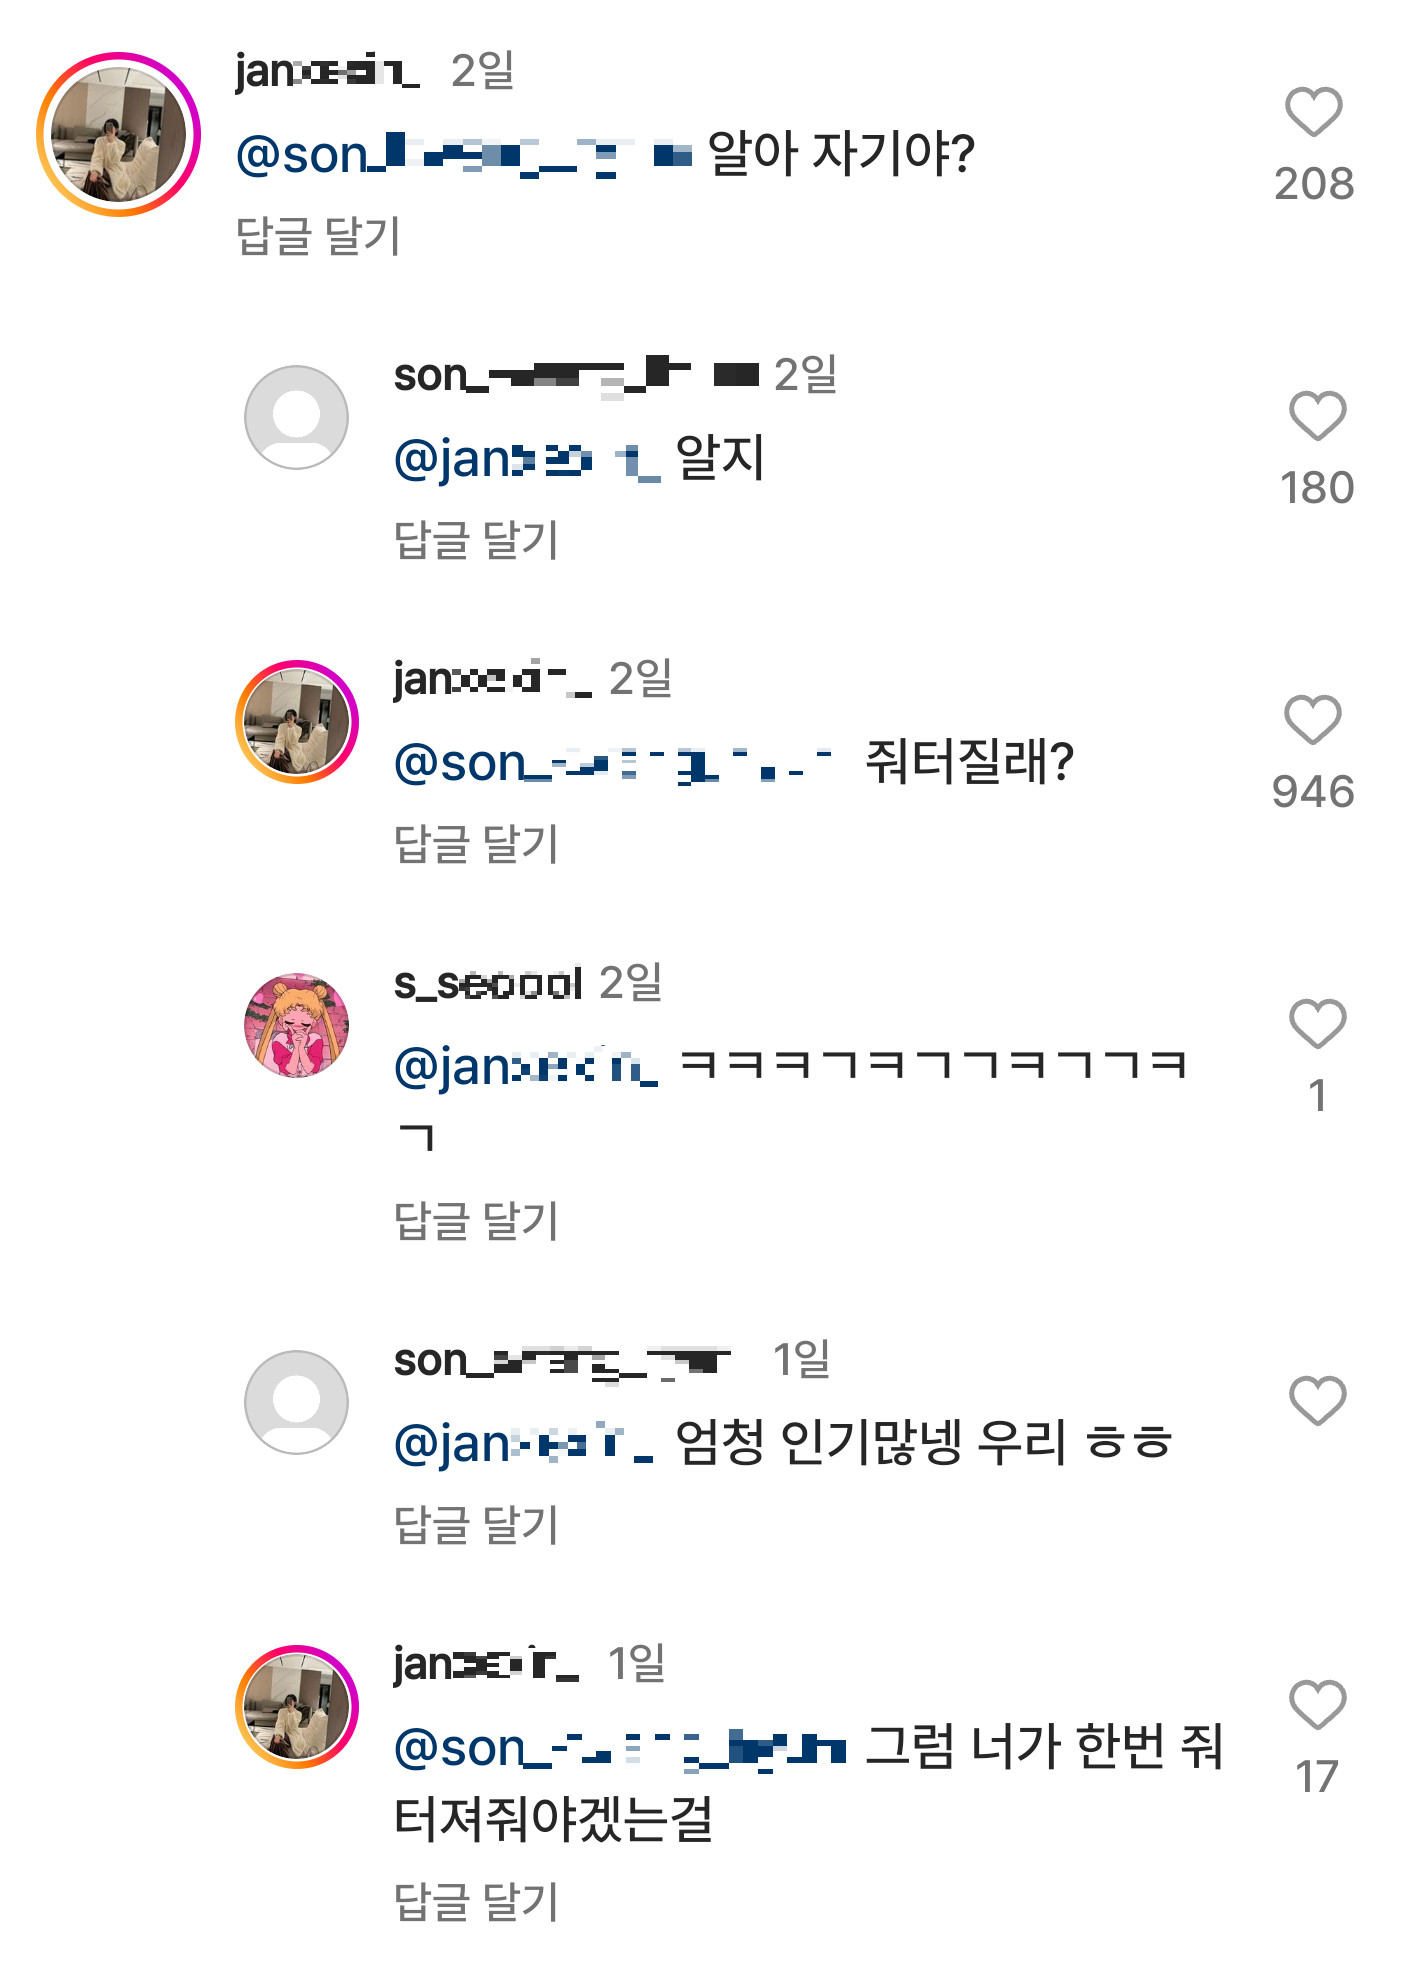Open the @son_ mention before "그럼 너가 한번"

pos(620,1749)
